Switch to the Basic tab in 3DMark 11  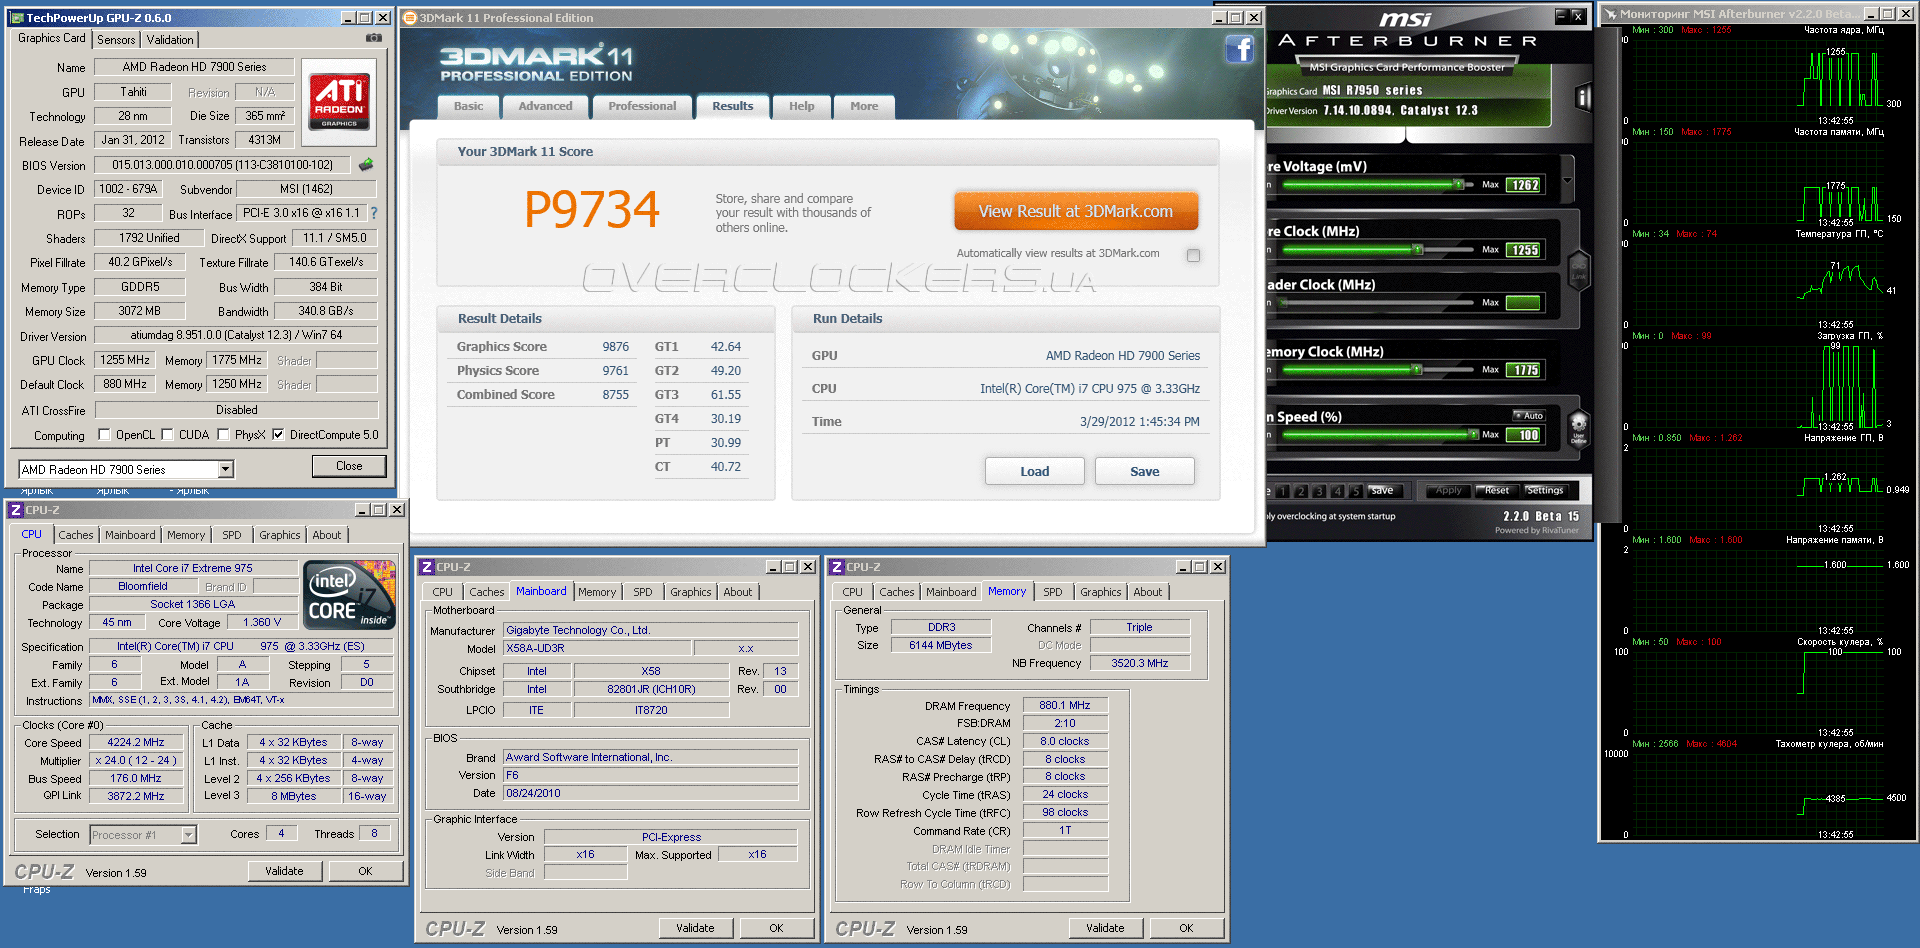click(468, 107)
